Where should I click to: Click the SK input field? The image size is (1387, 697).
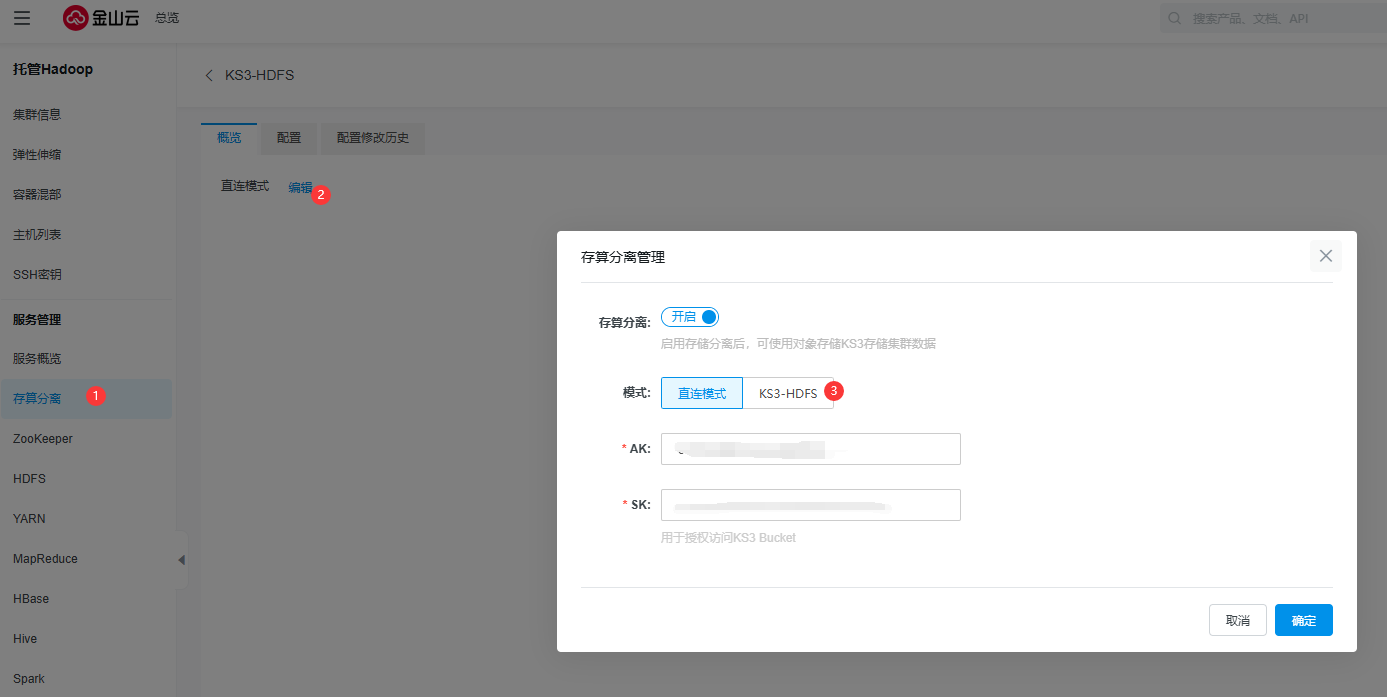pyautogui.click(x=810, y=505)
